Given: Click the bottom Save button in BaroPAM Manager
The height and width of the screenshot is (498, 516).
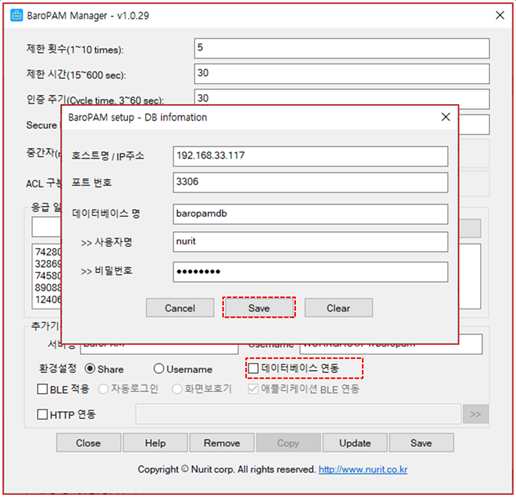Looking at the screenshot, I should pos(421,443).
